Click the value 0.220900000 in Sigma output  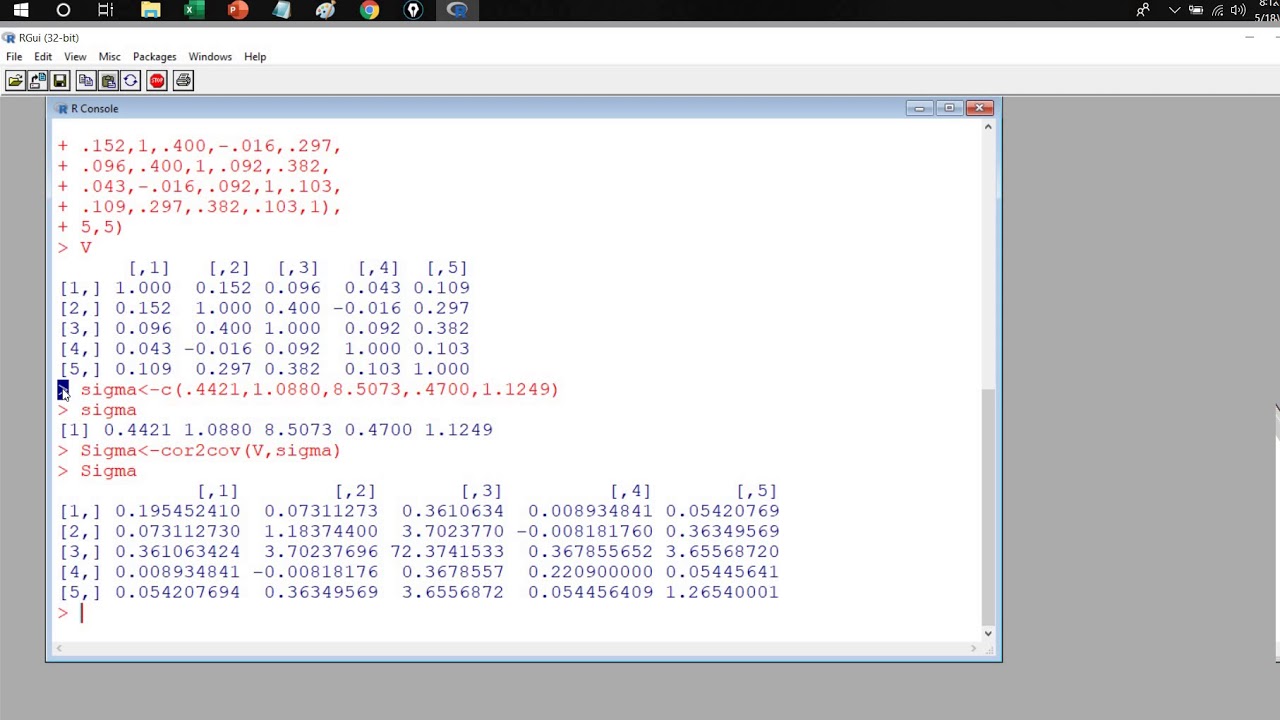[591, 572]
